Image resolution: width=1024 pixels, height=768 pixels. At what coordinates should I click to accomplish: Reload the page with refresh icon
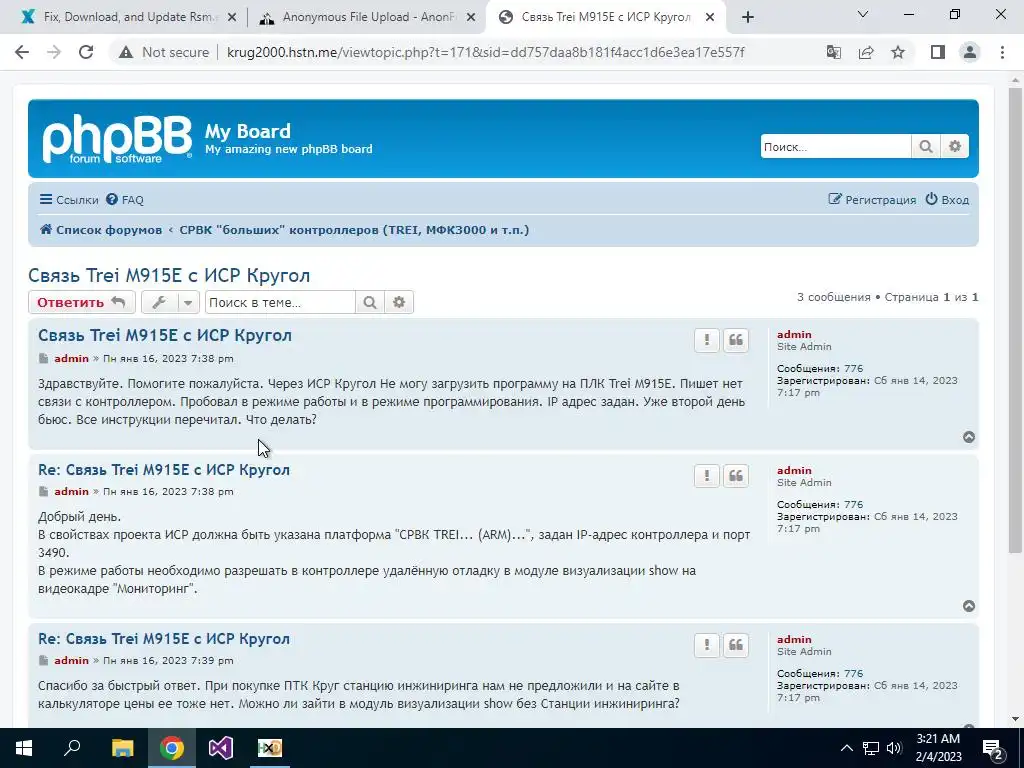pyautogui.click(x=86, y=52)
